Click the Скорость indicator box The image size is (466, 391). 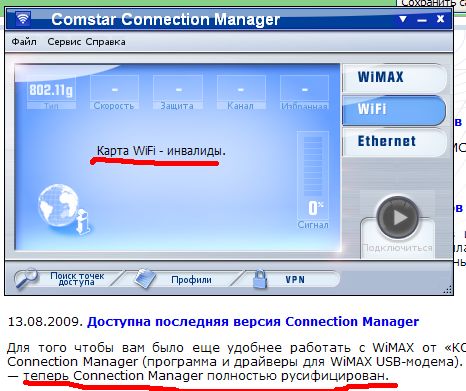coord(114,92)
